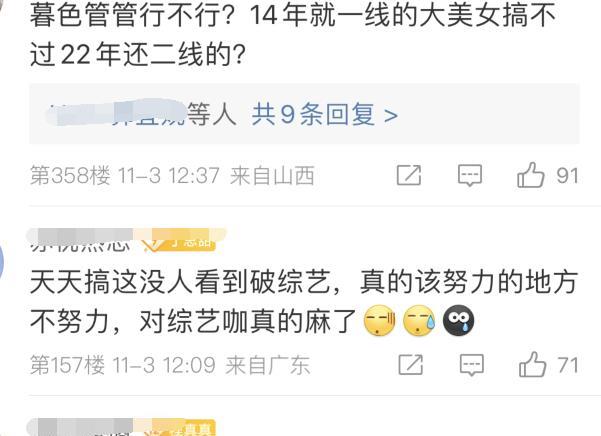Share the floor 157 comment

411,364
